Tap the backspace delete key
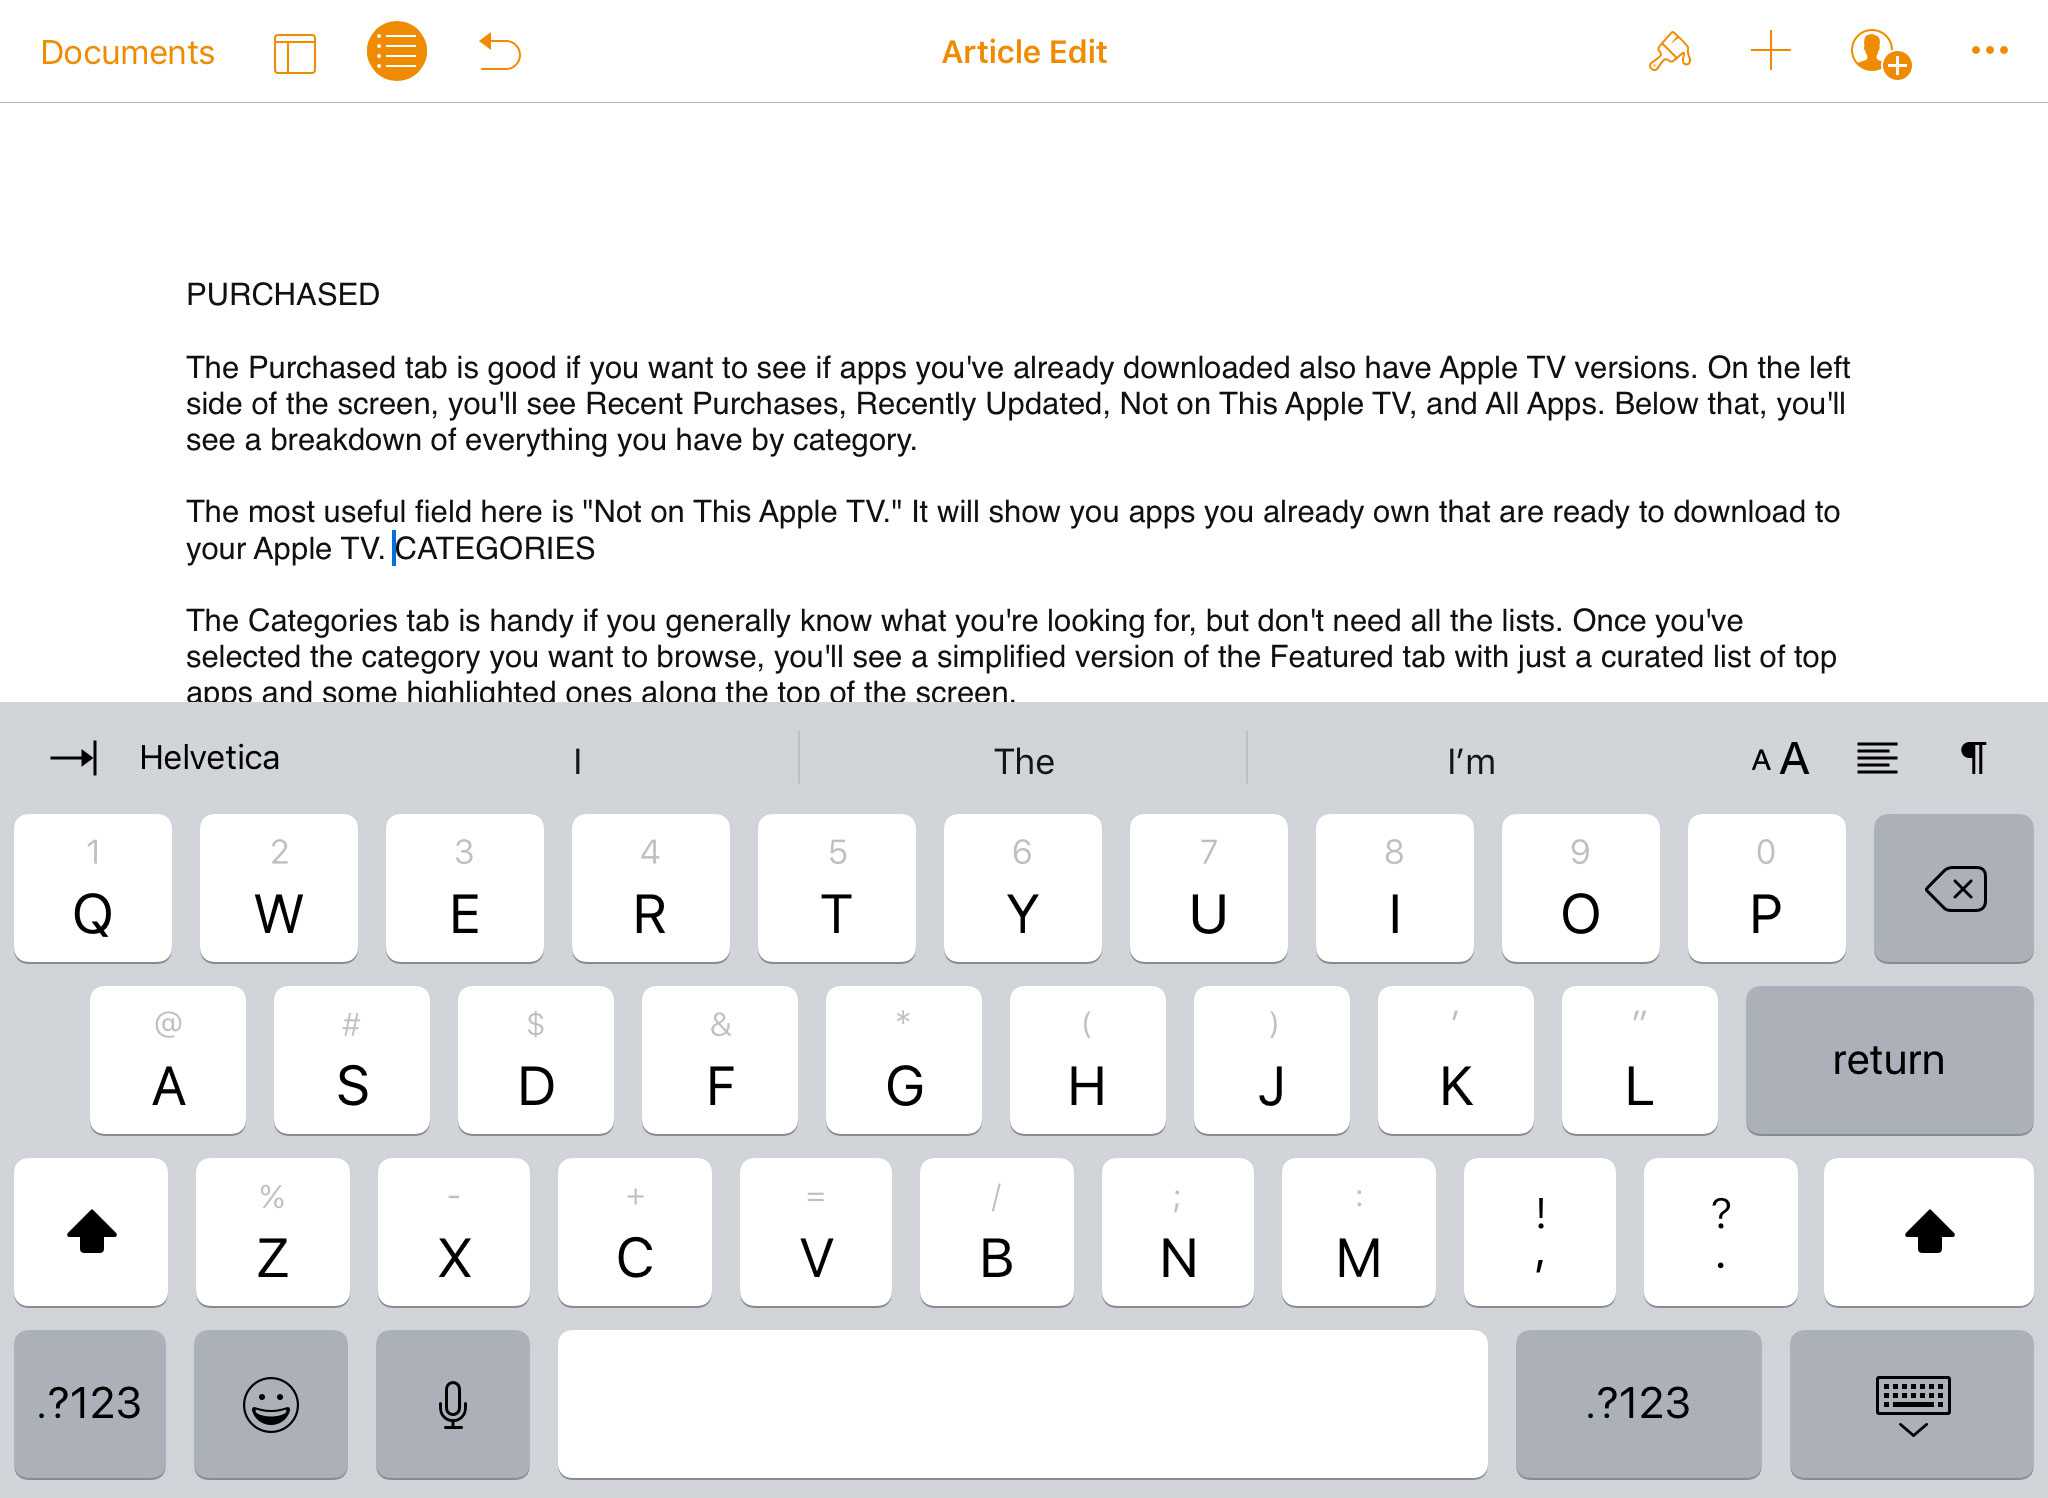2048x1498 pixels. pos(1954,888)
